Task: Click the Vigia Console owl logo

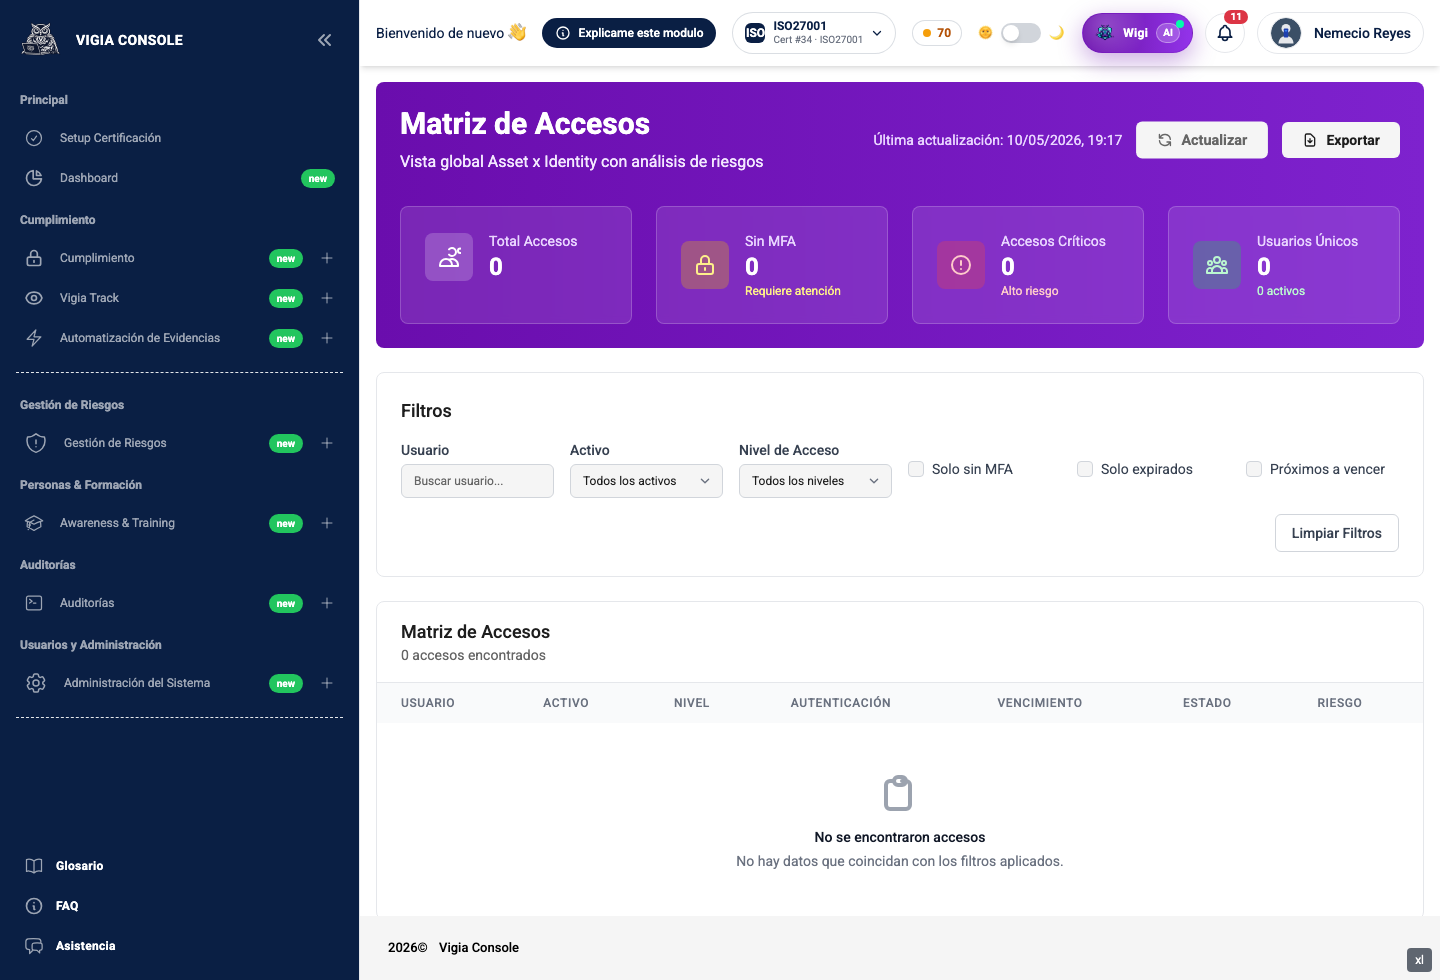Action: pyautogui.click(x=41, y=39)
